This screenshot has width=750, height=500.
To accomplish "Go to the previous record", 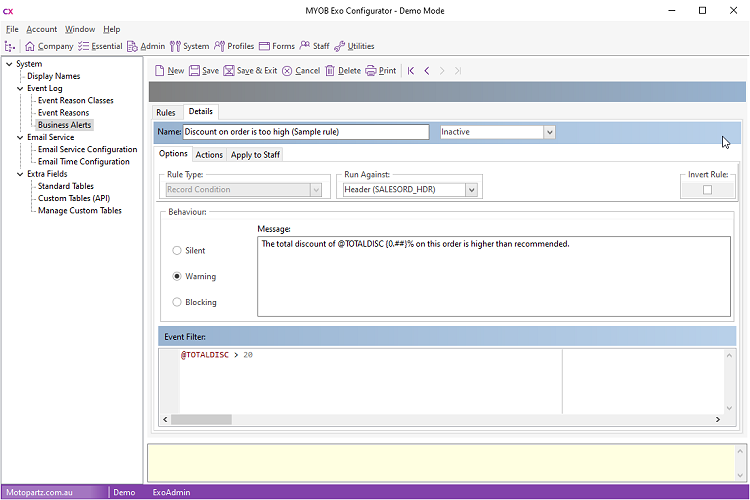I will (x=427, y=71).
